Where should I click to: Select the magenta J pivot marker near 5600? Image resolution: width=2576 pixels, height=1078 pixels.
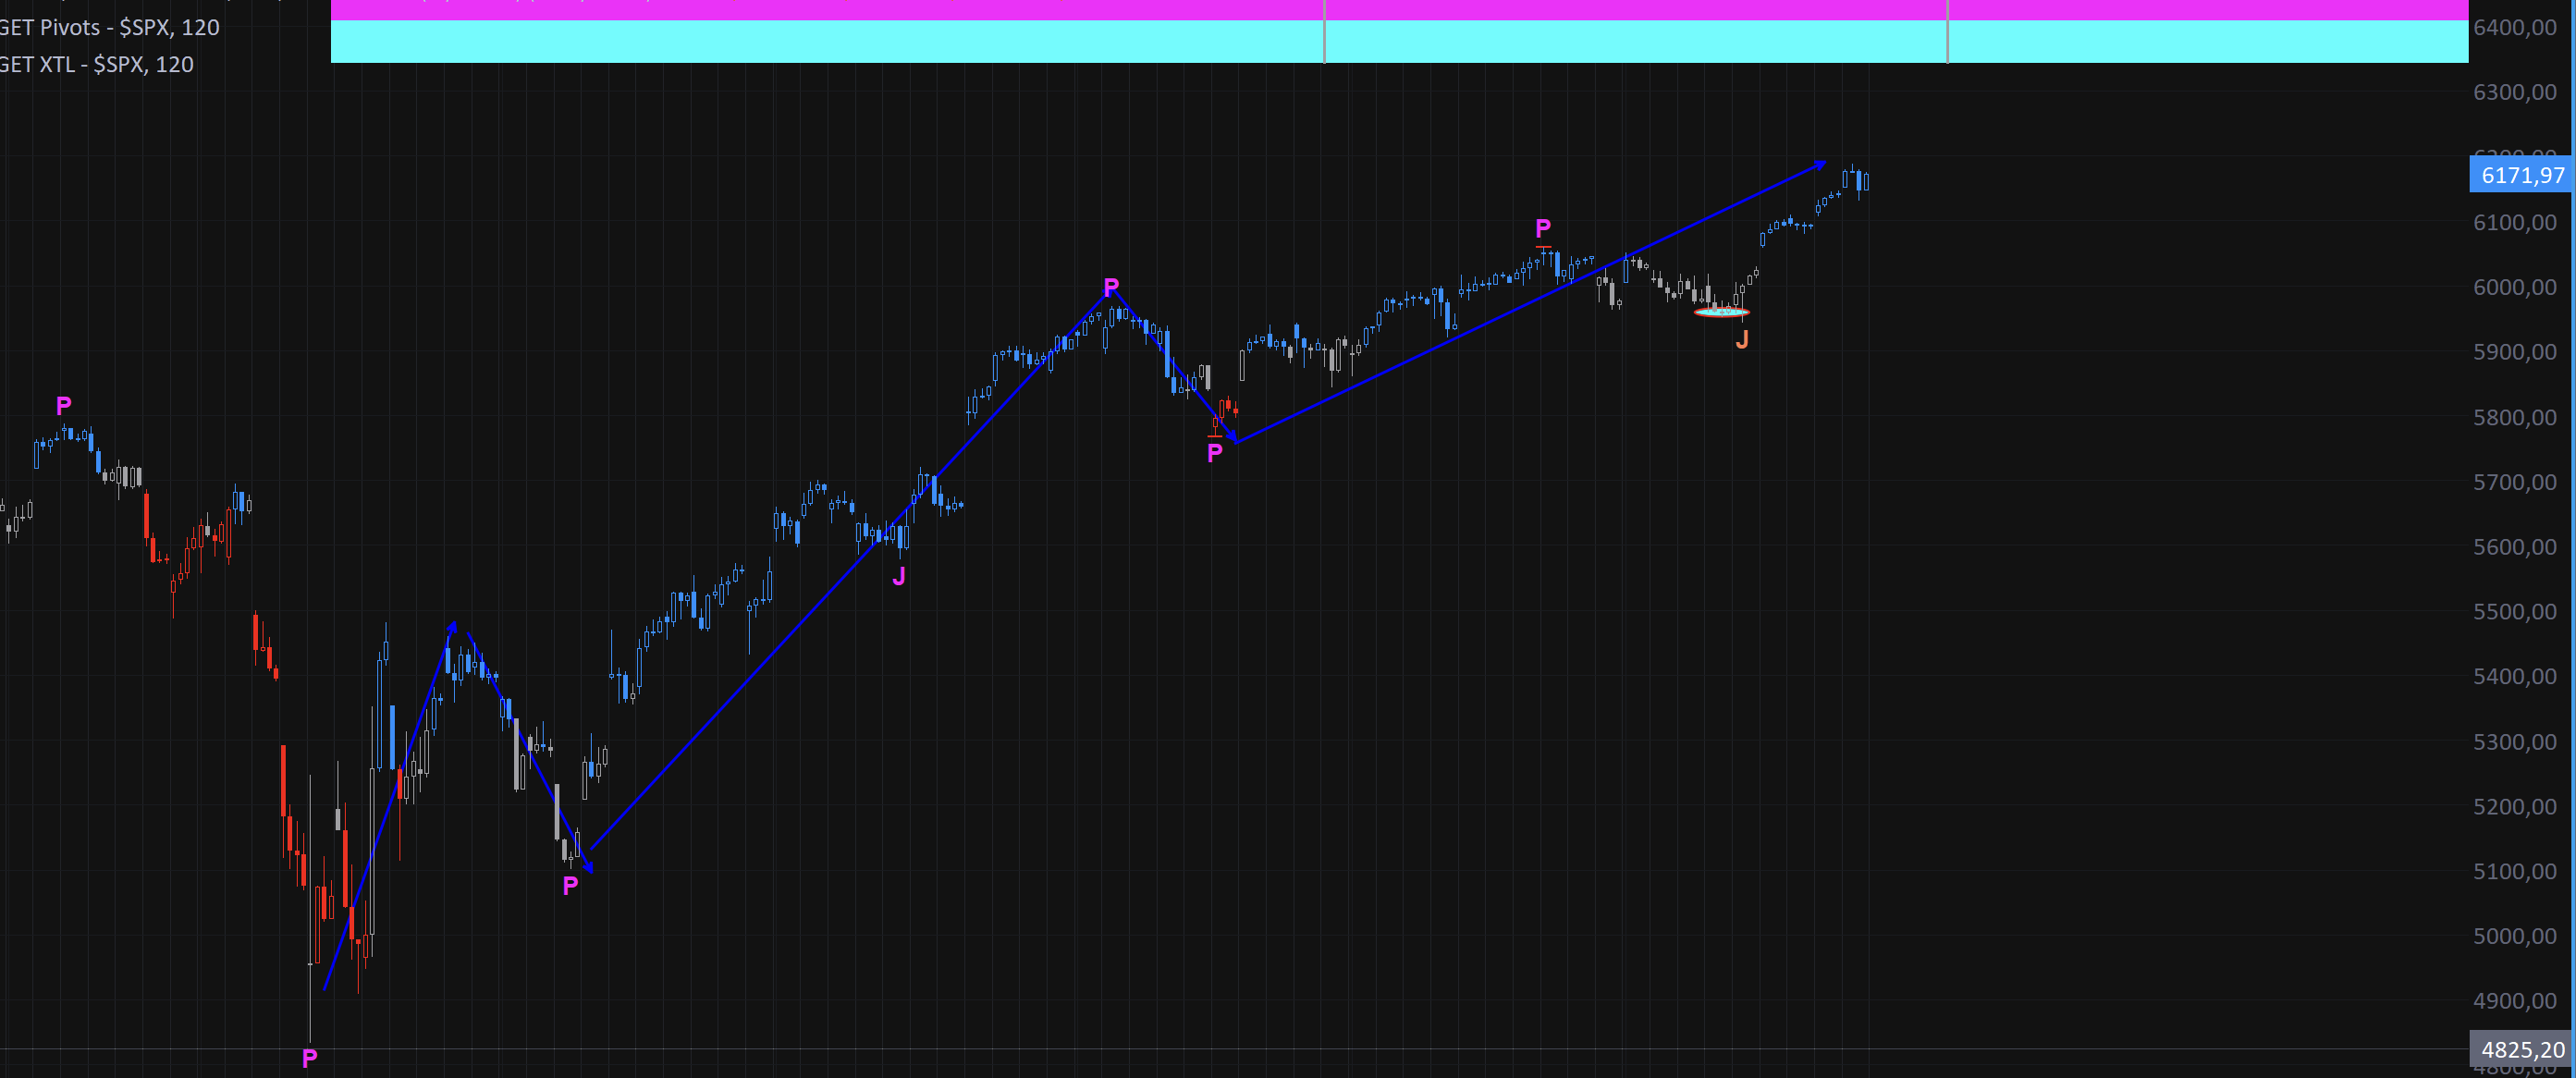(x=899, y=576)
